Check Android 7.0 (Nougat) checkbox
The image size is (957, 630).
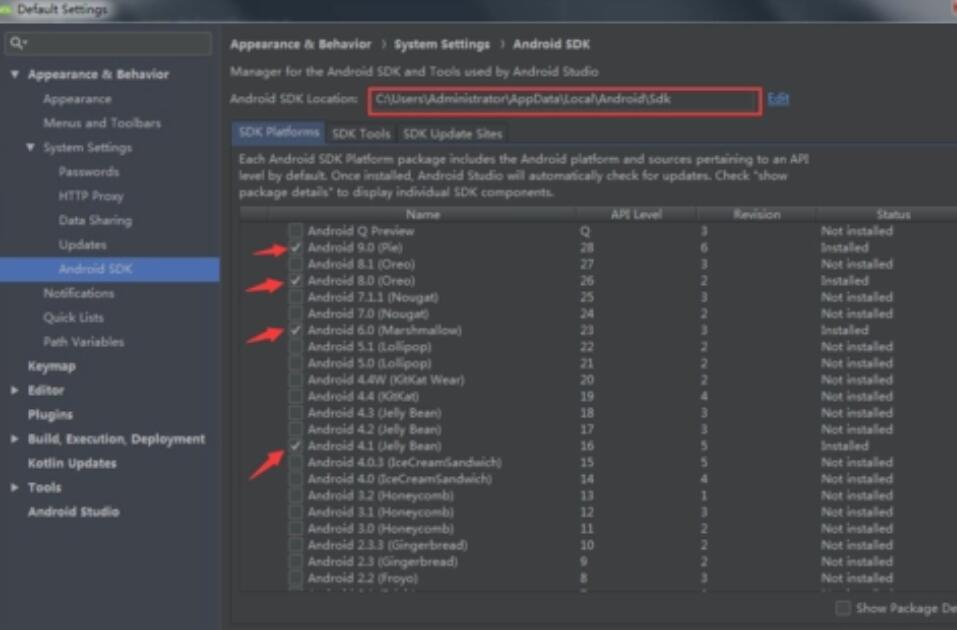(x=296, y=314)
